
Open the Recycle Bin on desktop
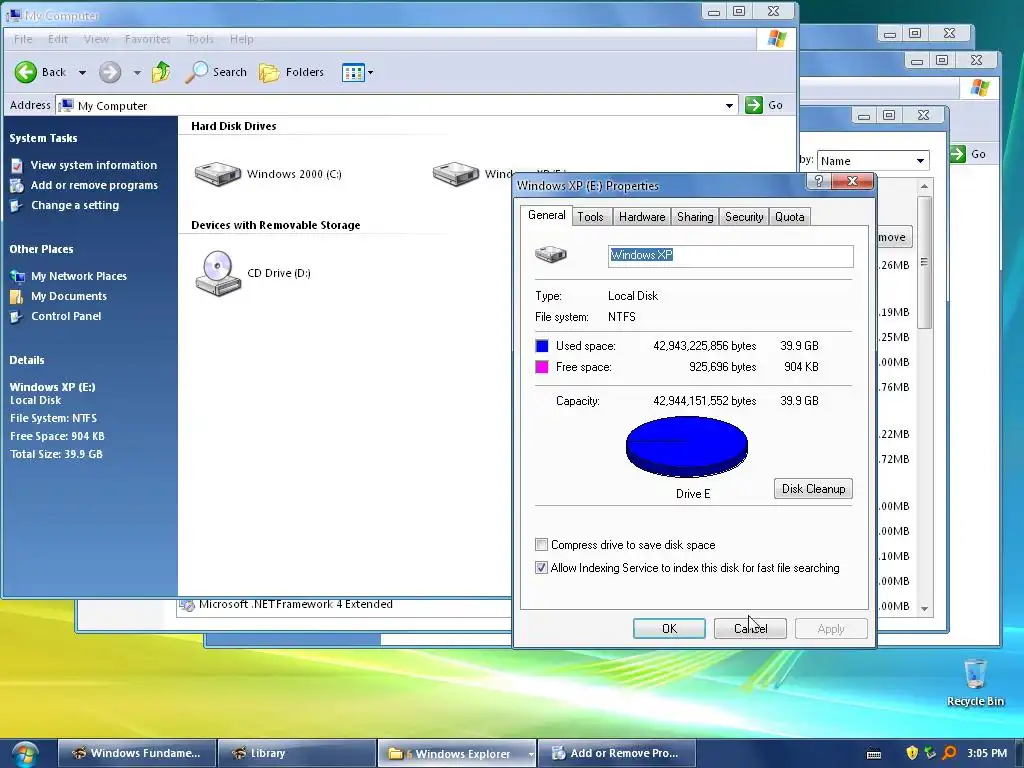(x=975, y=682)
